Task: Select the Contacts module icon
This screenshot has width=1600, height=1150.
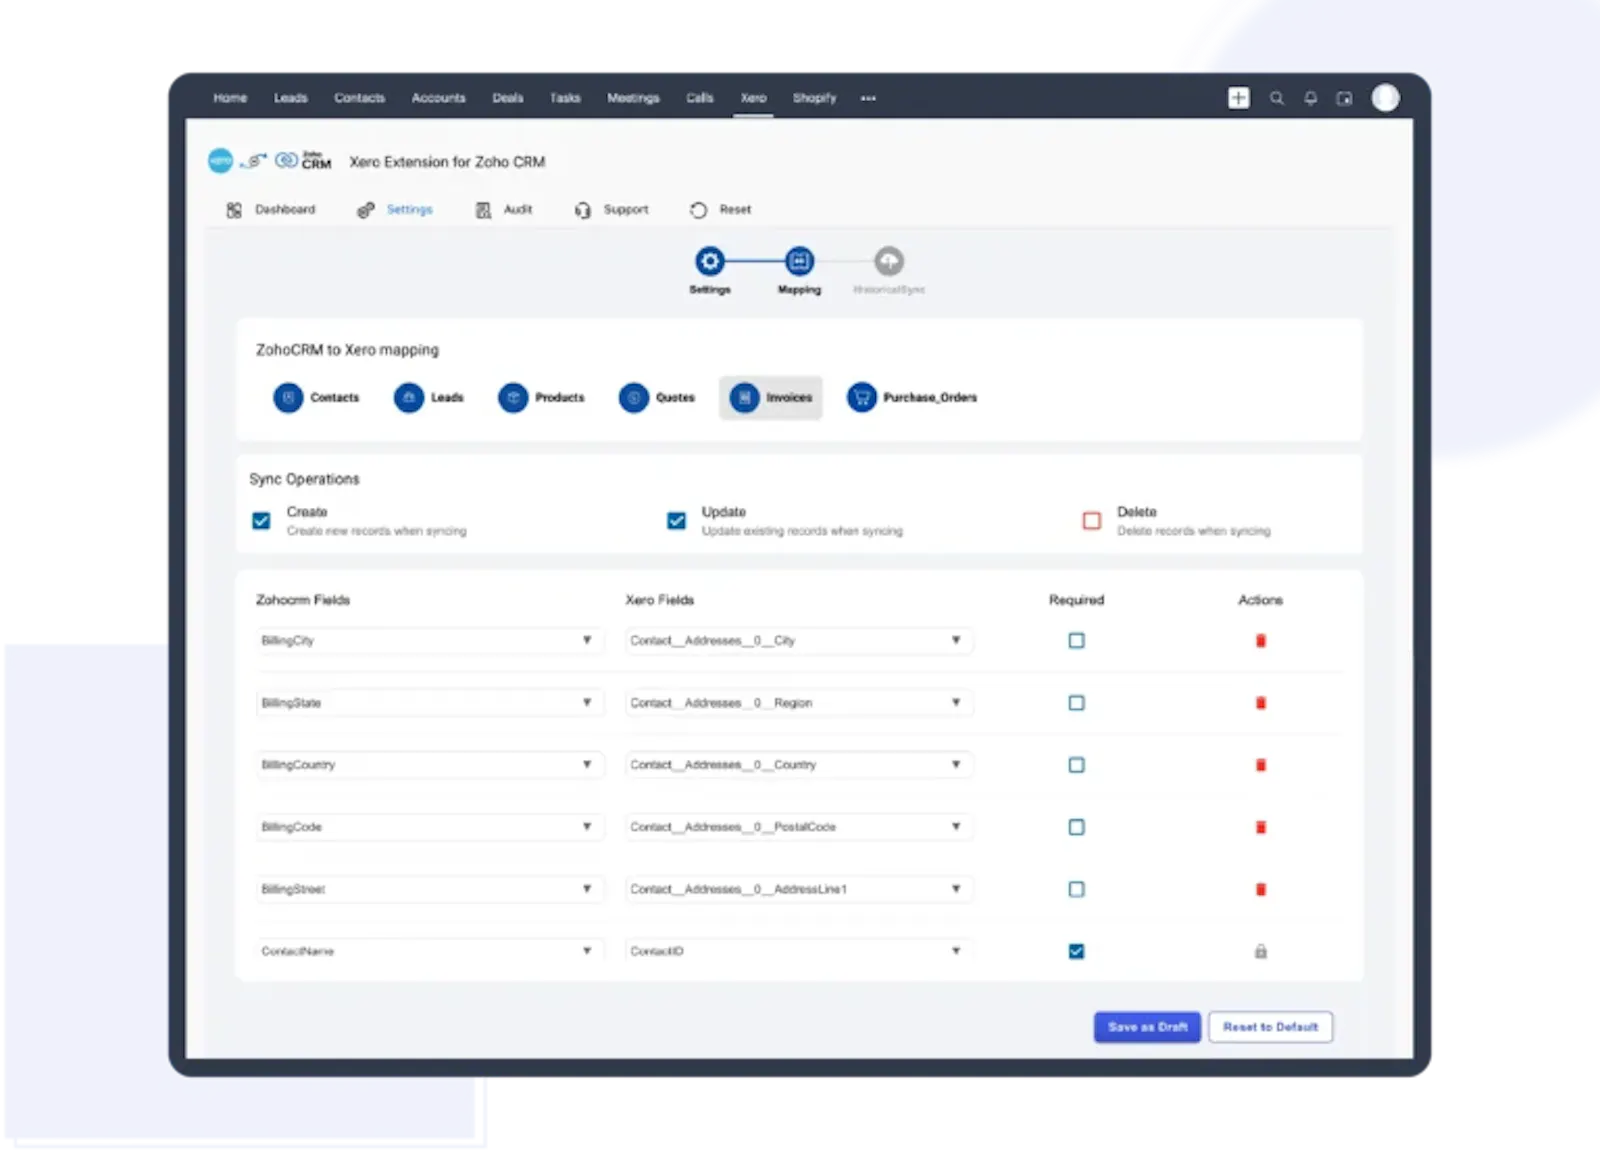Action: pos(288,397)
